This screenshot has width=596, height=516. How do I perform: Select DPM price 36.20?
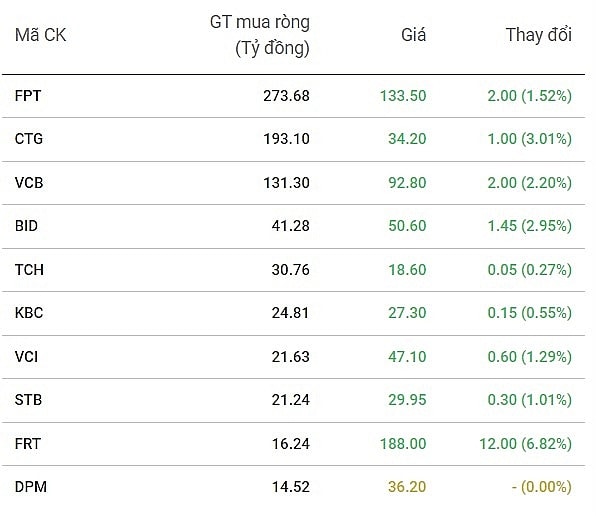point(407,487)
